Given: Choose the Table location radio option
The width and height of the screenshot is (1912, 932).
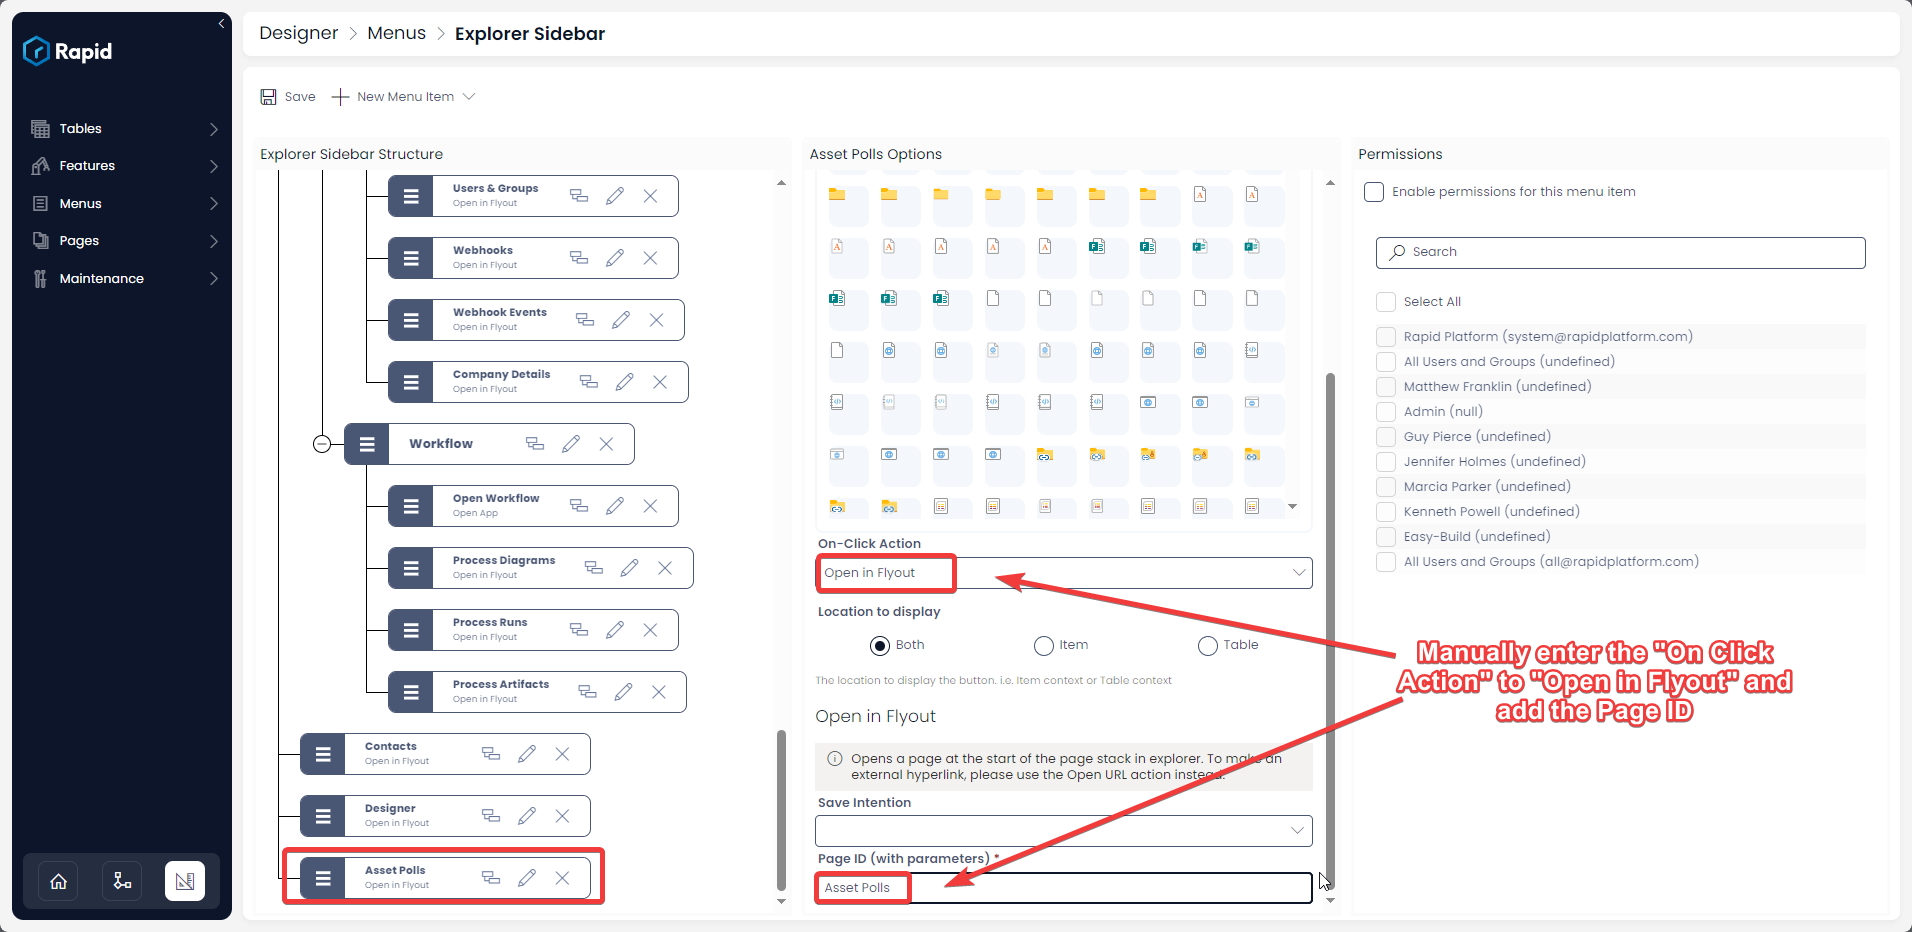Looking at the screenshot, I should click(x=1208, y=646).
